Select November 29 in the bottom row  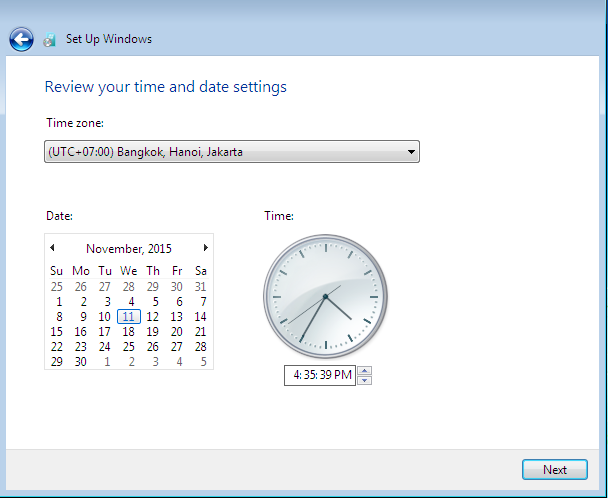point(57,362)
